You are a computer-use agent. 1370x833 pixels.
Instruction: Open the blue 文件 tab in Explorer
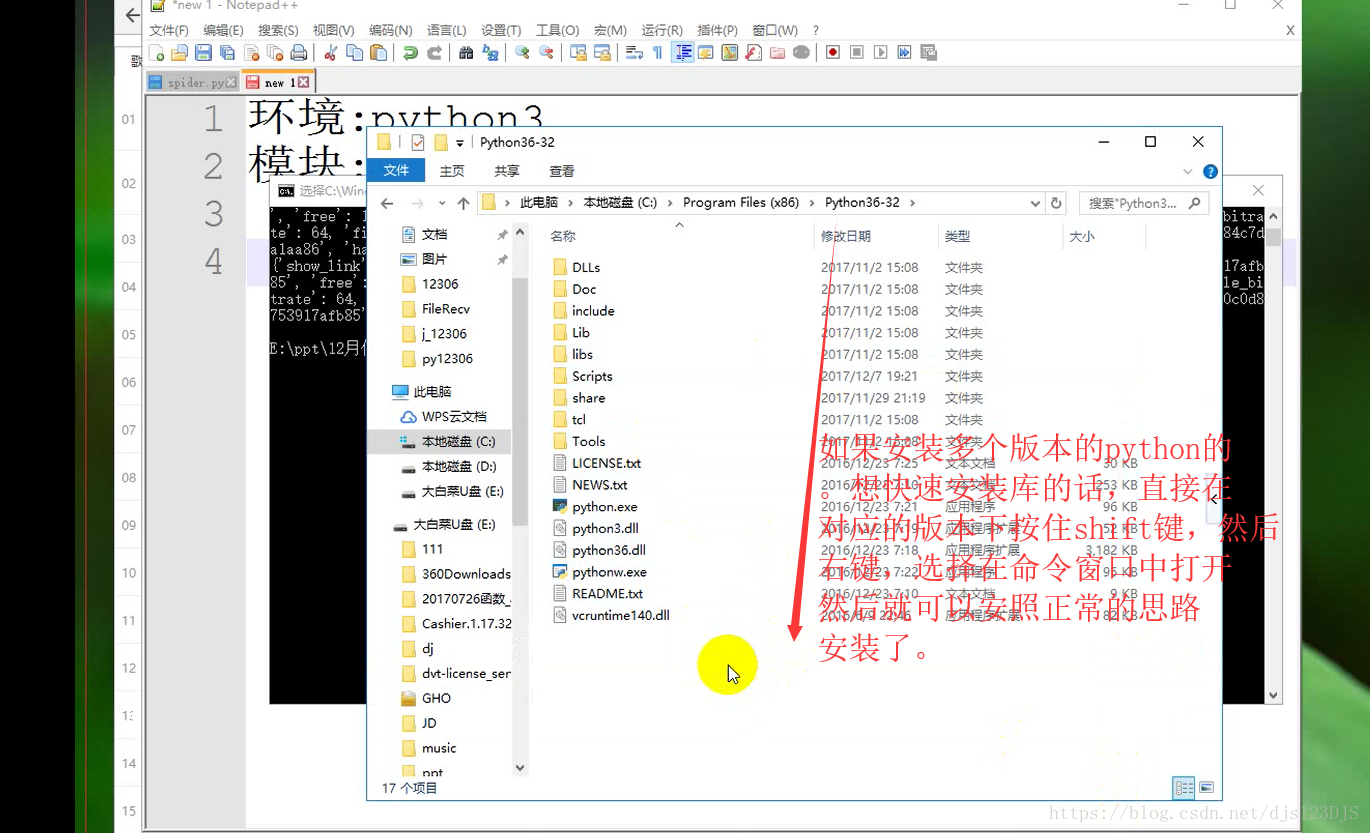pyautogui.click(x=396, y=171)
